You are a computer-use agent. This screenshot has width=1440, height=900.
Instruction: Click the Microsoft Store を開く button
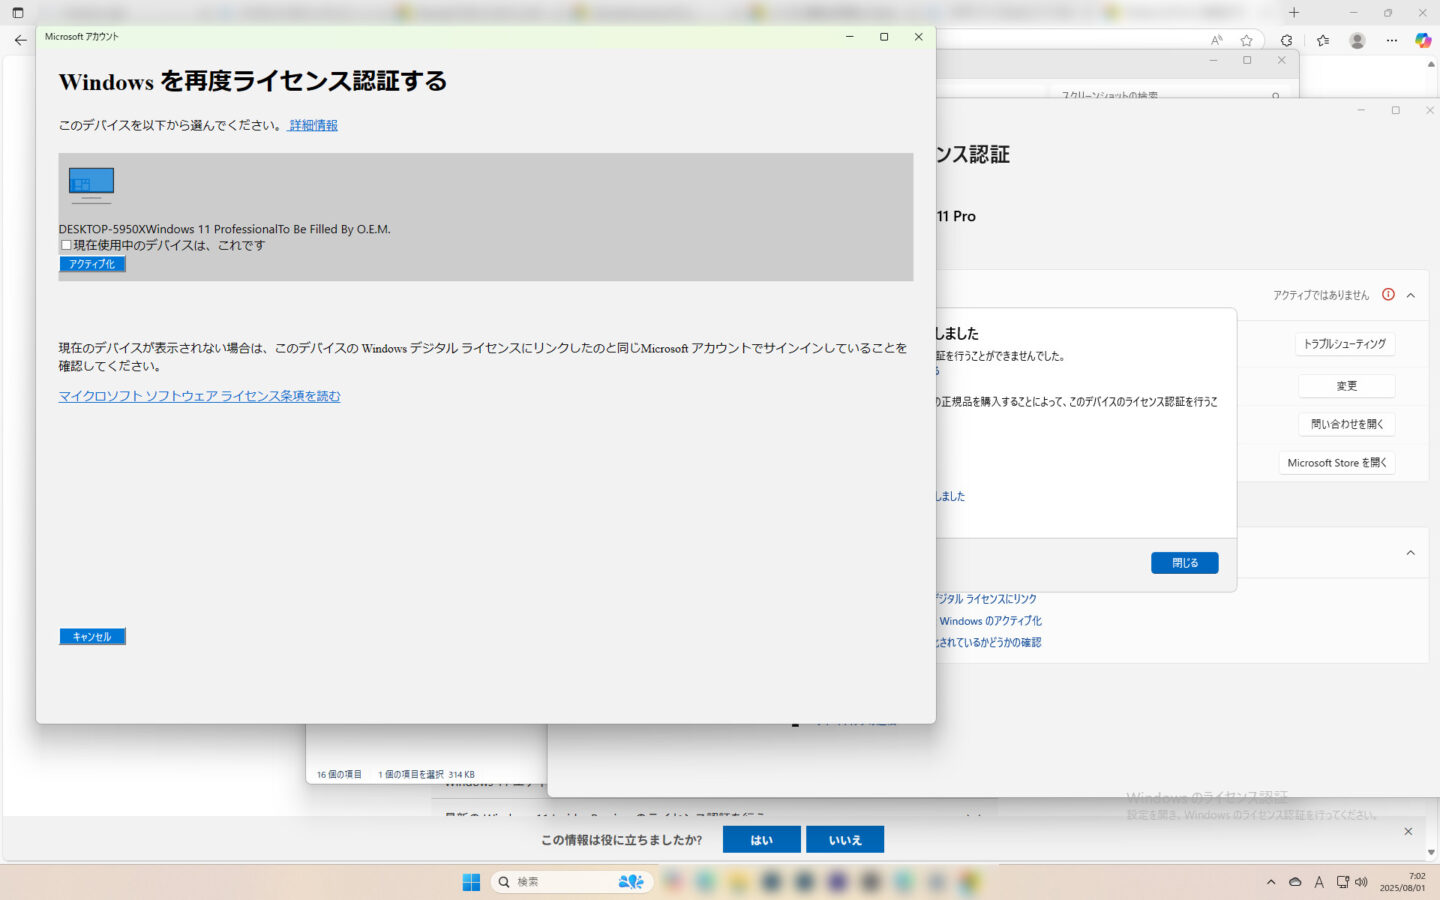[x=1337, y=463]
